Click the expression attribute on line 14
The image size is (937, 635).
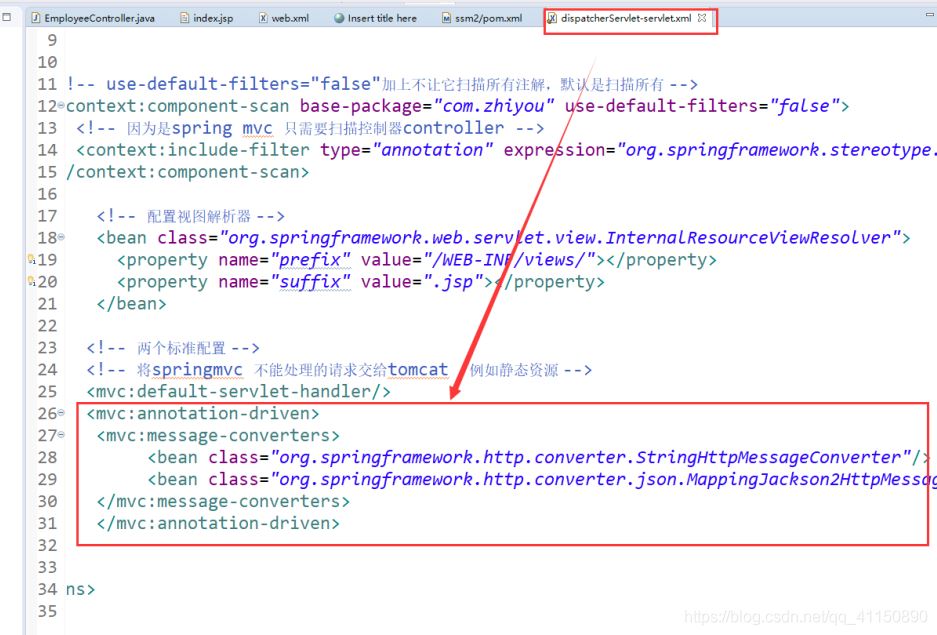click(554, 150)
